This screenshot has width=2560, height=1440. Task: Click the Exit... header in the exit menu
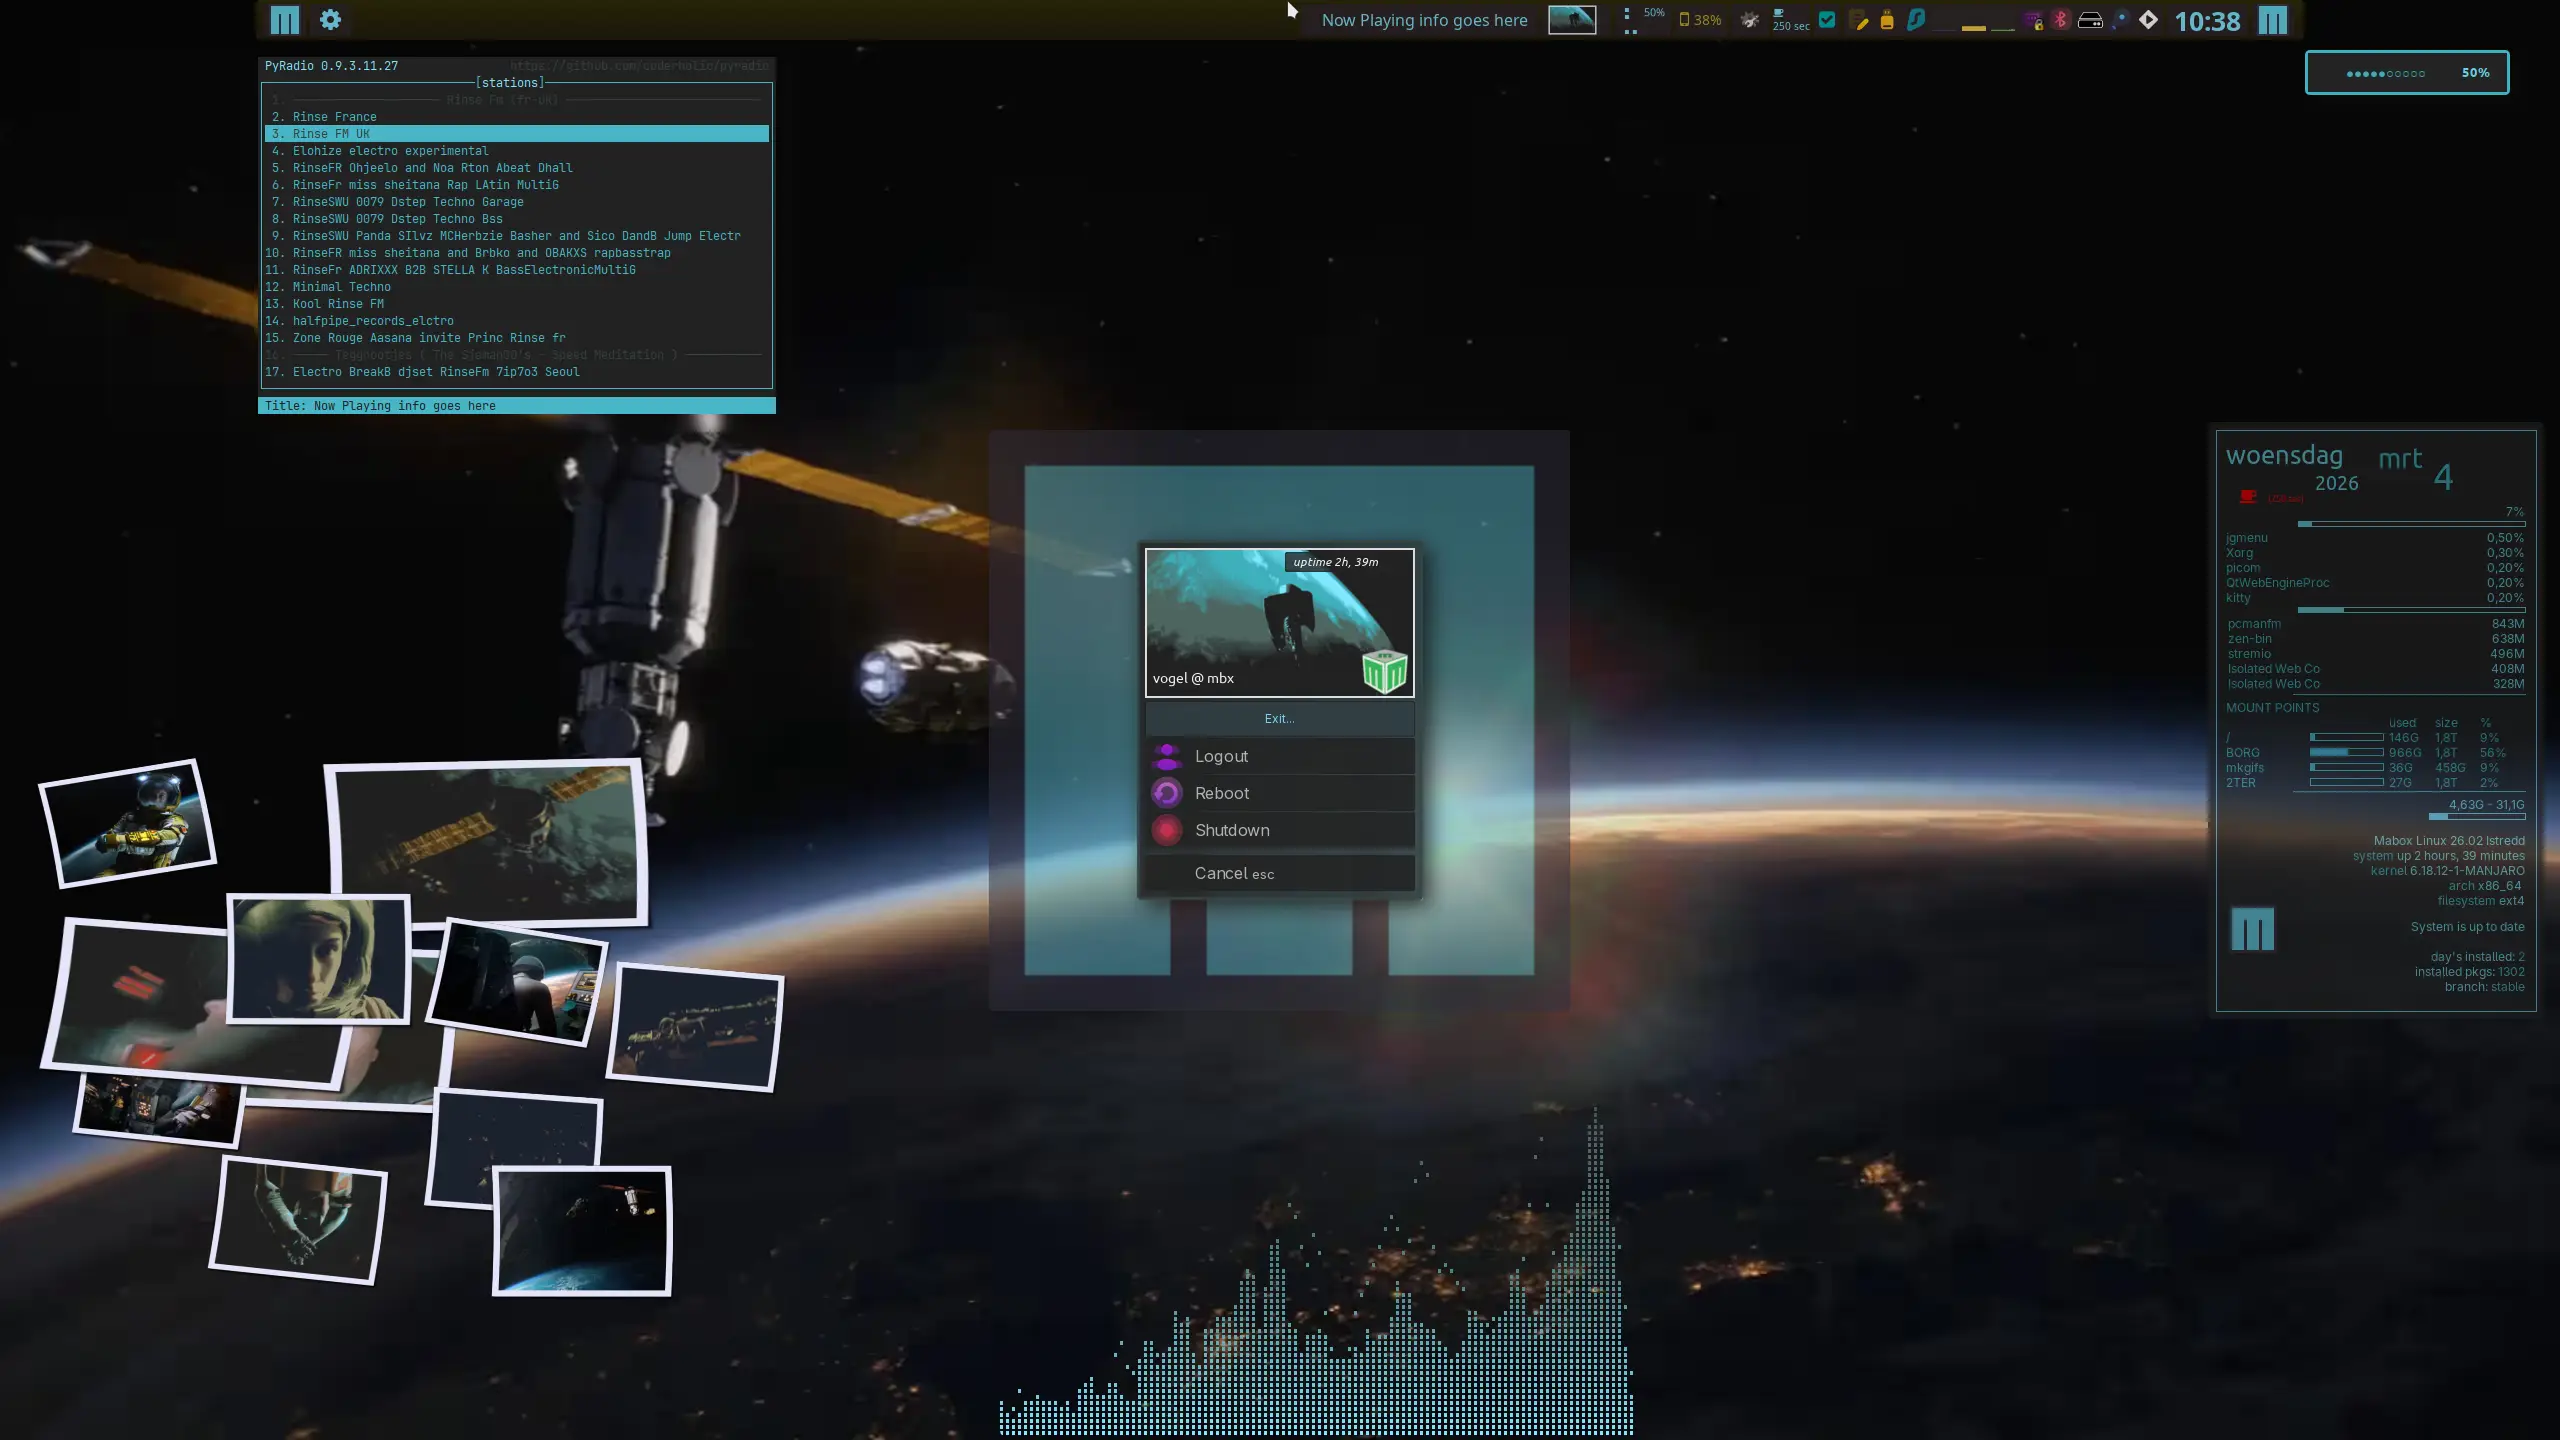[x=1279, y=719]
